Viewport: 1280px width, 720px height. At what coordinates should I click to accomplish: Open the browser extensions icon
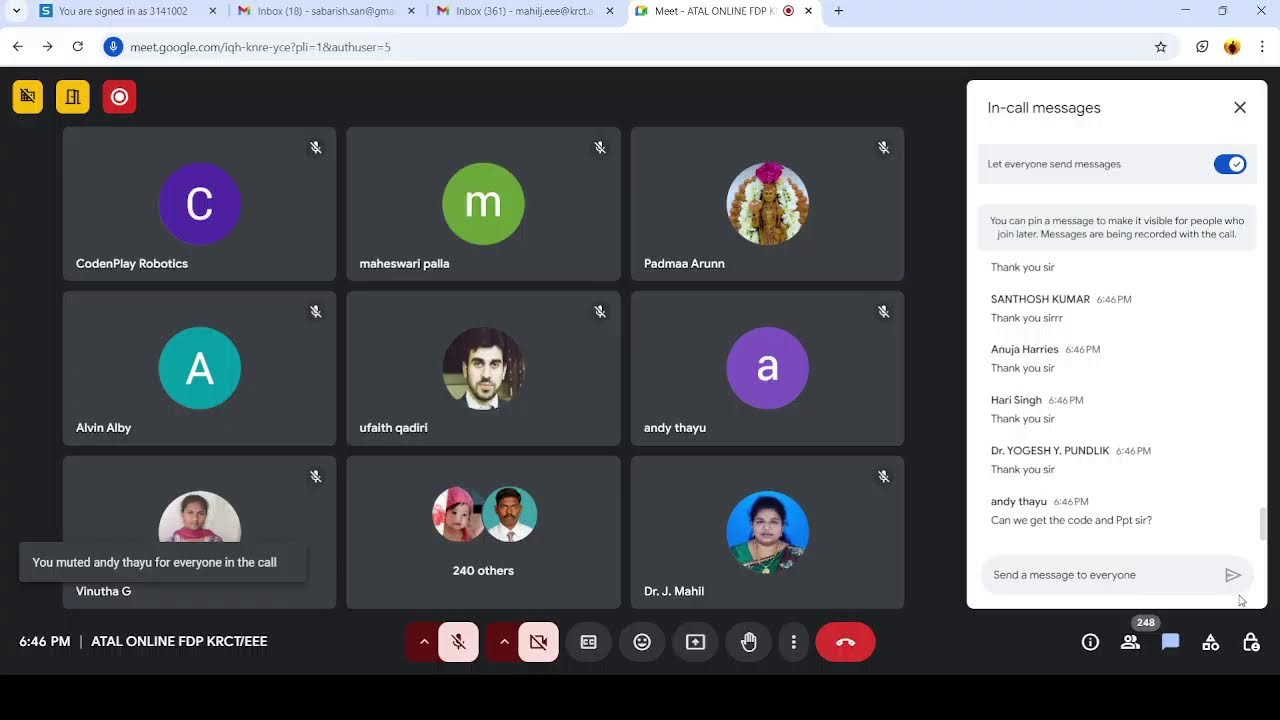(1202, 46)
